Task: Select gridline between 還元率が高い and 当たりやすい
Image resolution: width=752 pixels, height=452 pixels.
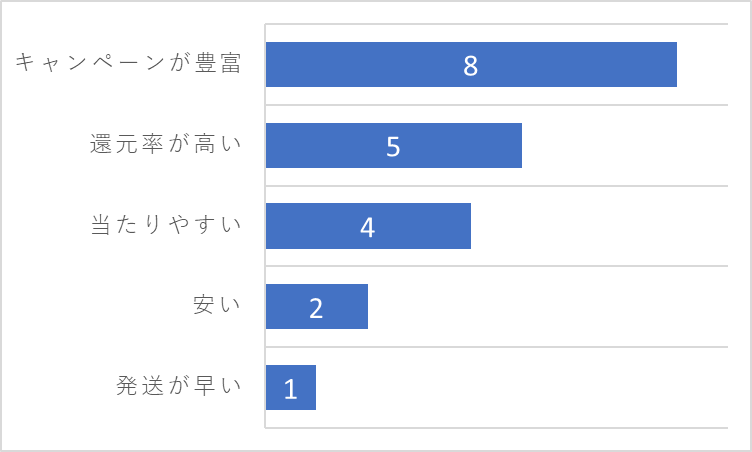Action: click(x=496, y=185)
